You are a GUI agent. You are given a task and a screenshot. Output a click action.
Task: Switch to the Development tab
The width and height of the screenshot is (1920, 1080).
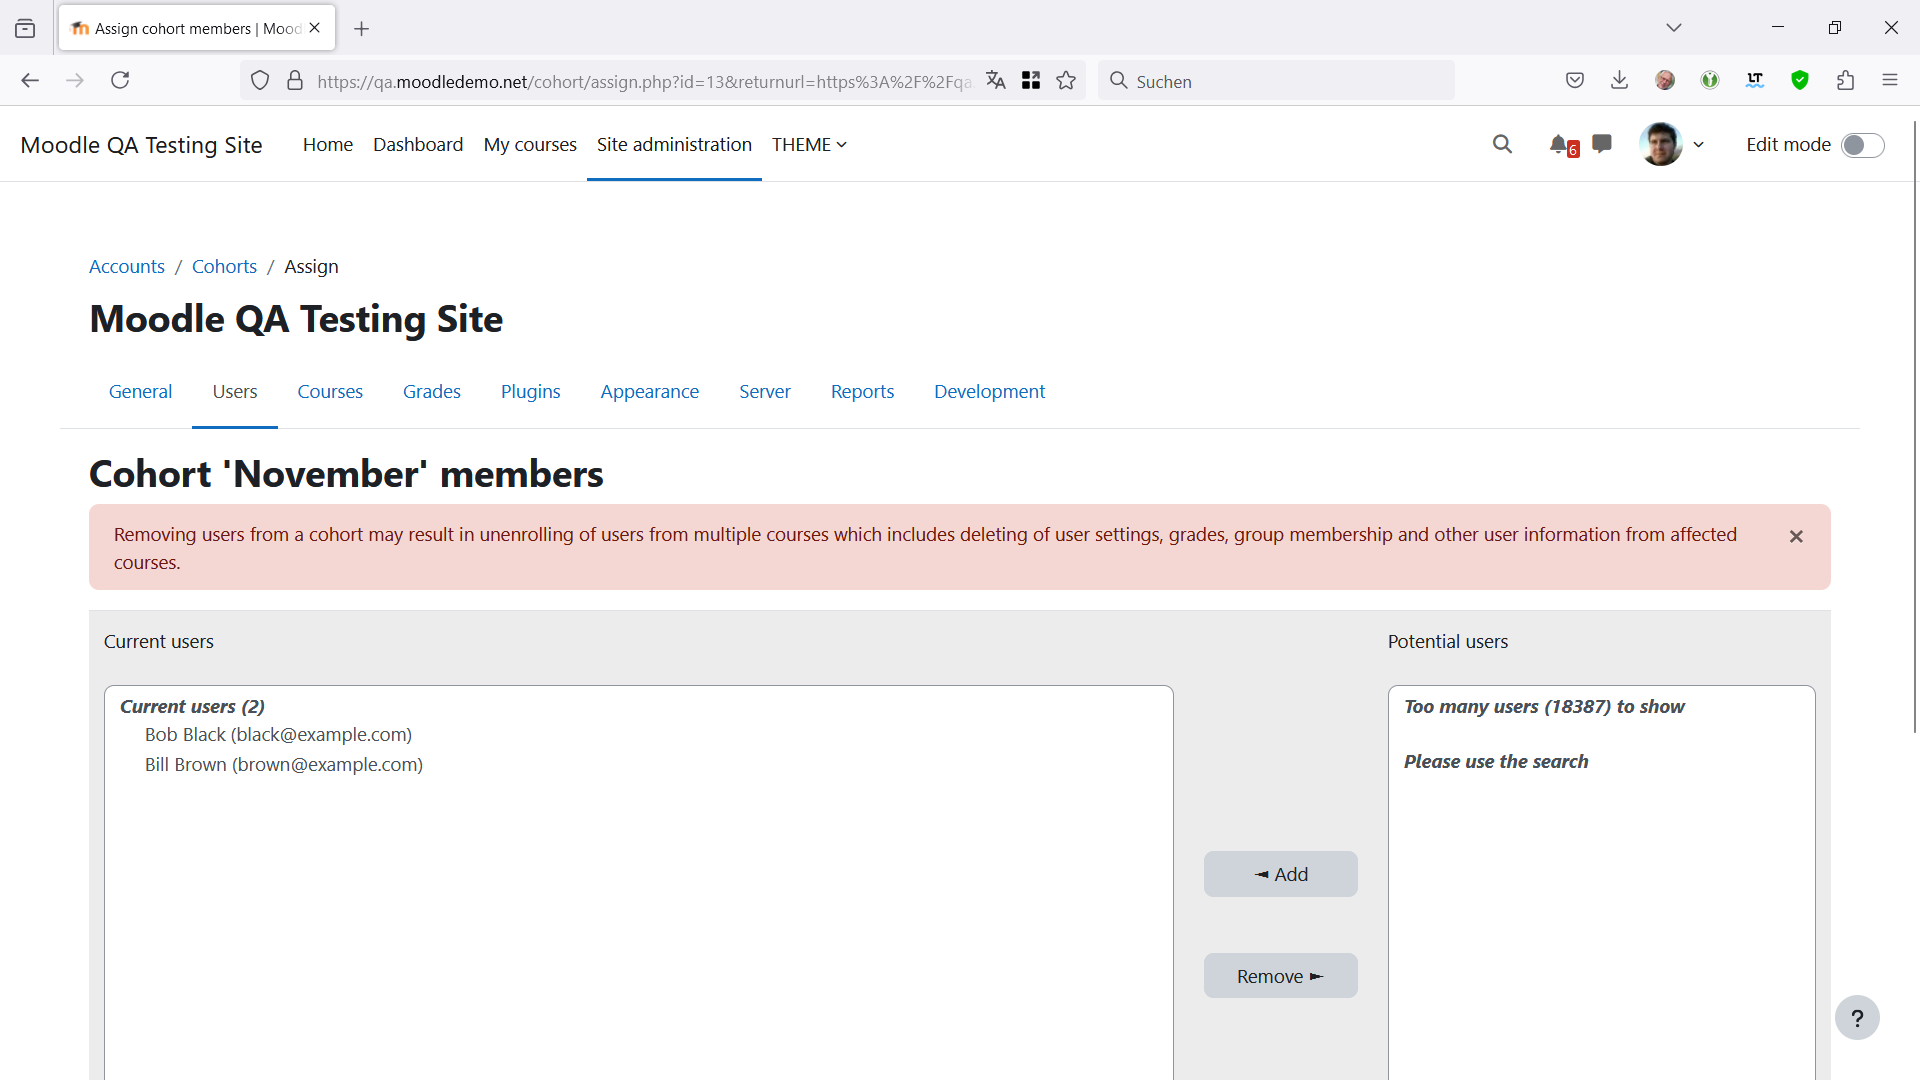[990, 392]
